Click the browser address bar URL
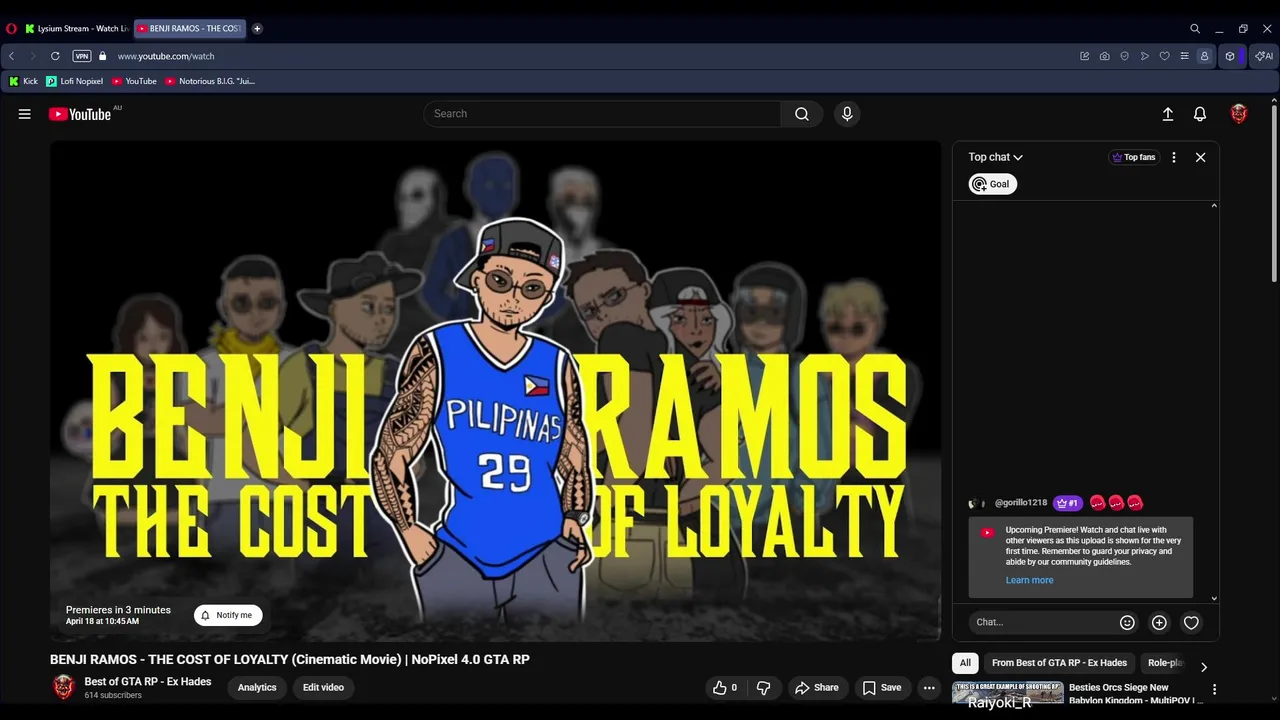 click(x=166, y=56)
